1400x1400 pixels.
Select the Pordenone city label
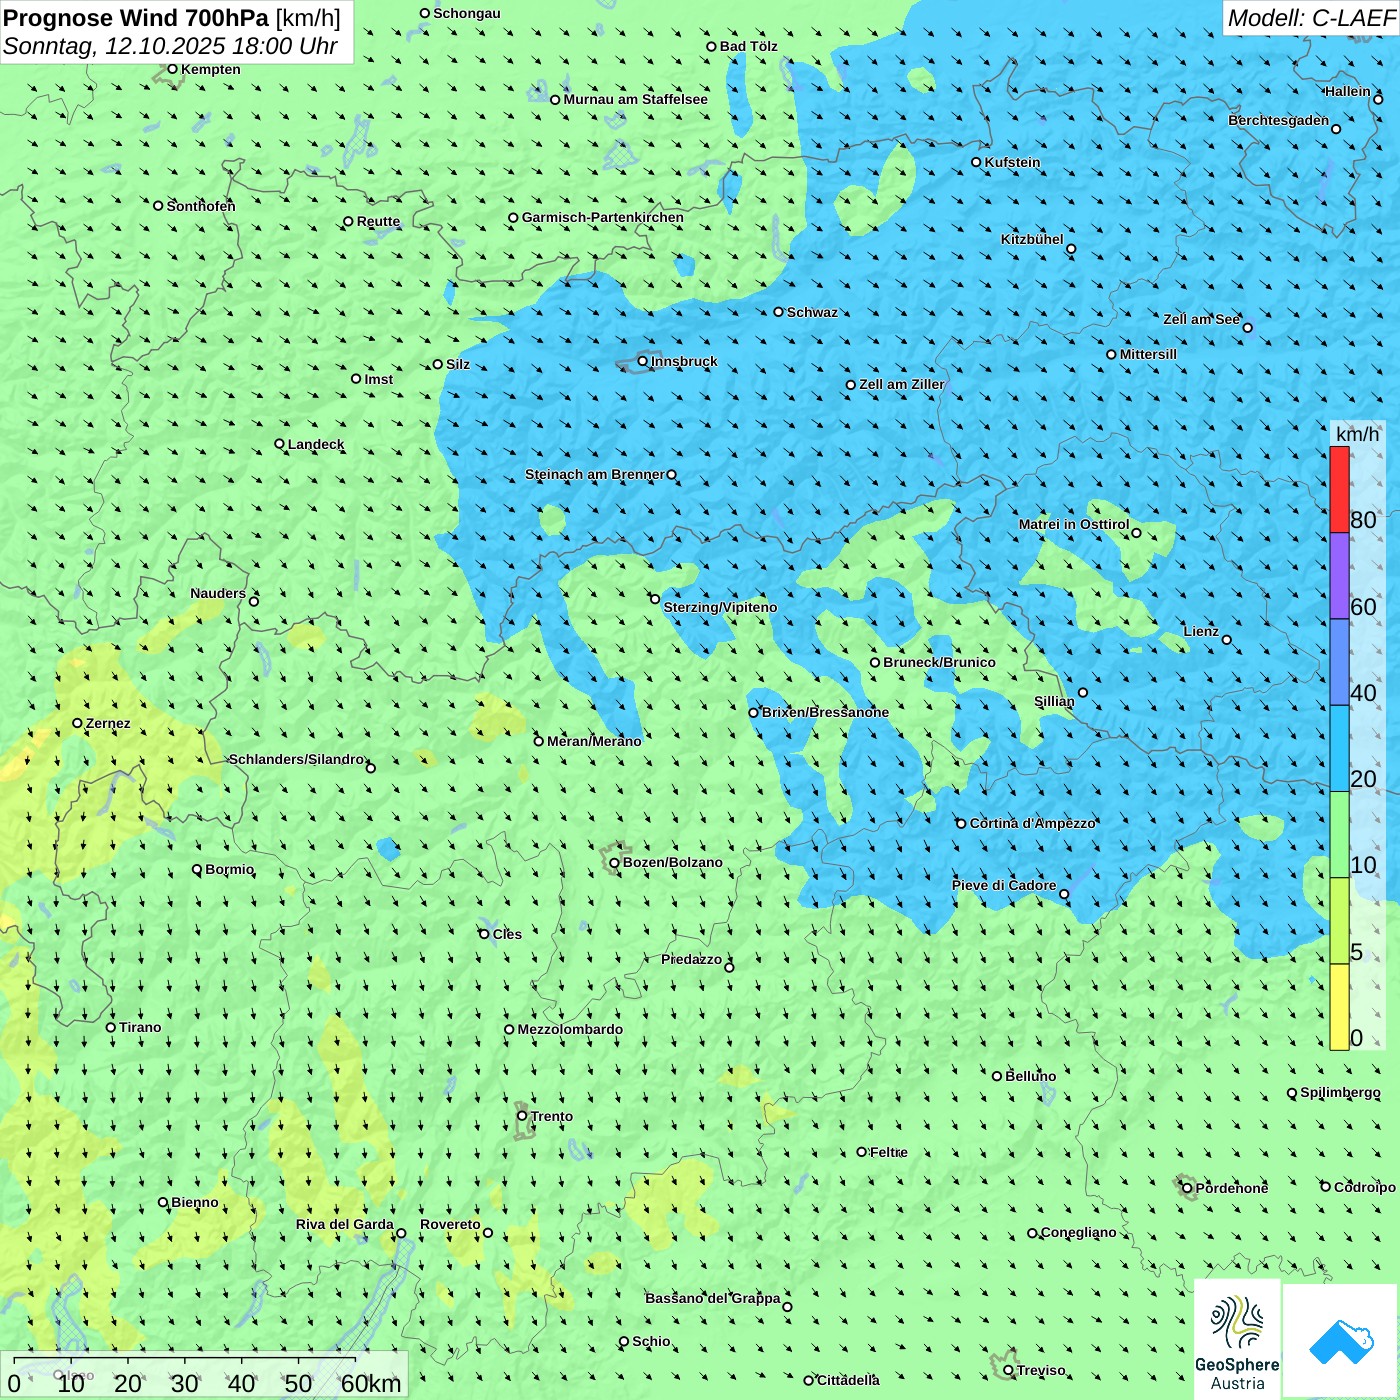pyautogui.click(x=1232, y=1188)
